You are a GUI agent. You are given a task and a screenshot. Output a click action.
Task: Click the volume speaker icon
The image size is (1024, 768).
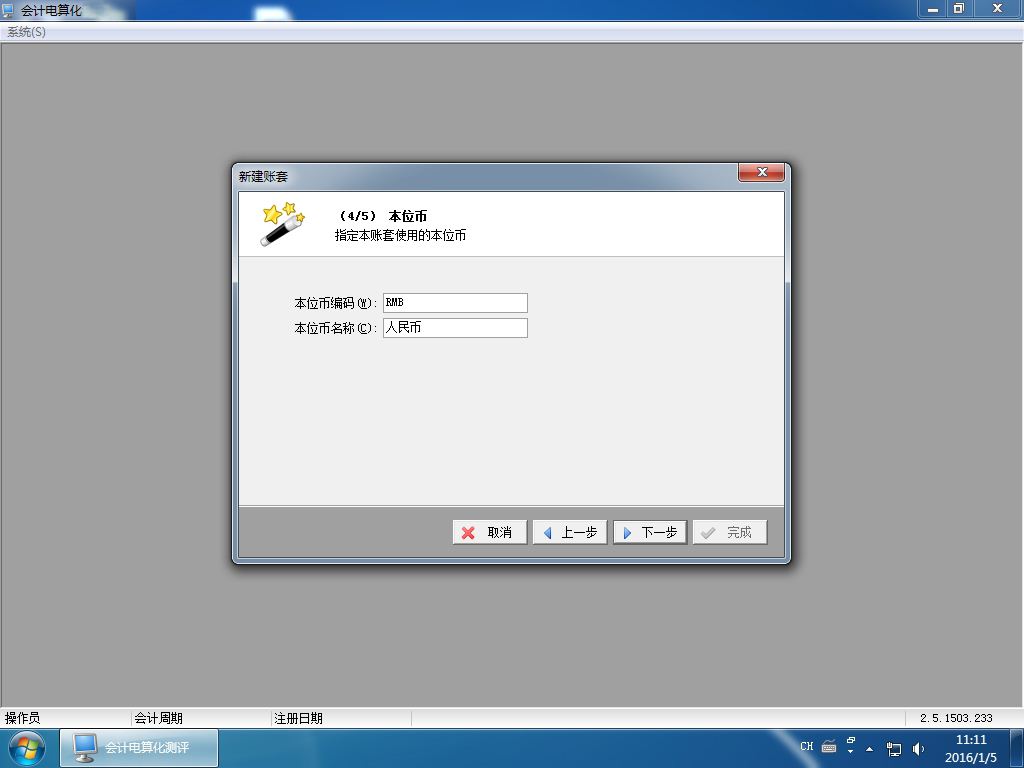tap(918, 749)
